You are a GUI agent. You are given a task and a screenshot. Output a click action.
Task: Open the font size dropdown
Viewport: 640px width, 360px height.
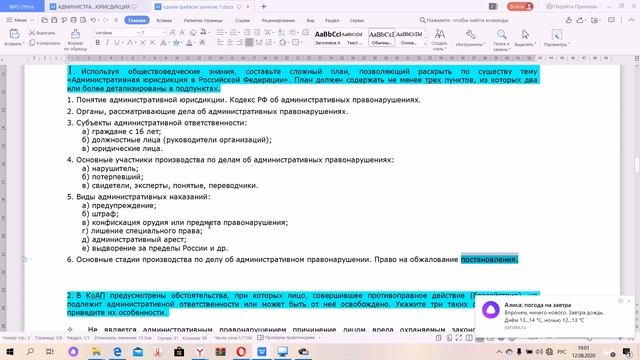164,33
